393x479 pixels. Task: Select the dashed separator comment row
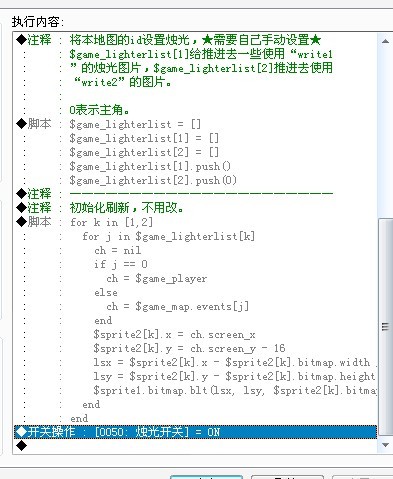[x=196, y=194]
